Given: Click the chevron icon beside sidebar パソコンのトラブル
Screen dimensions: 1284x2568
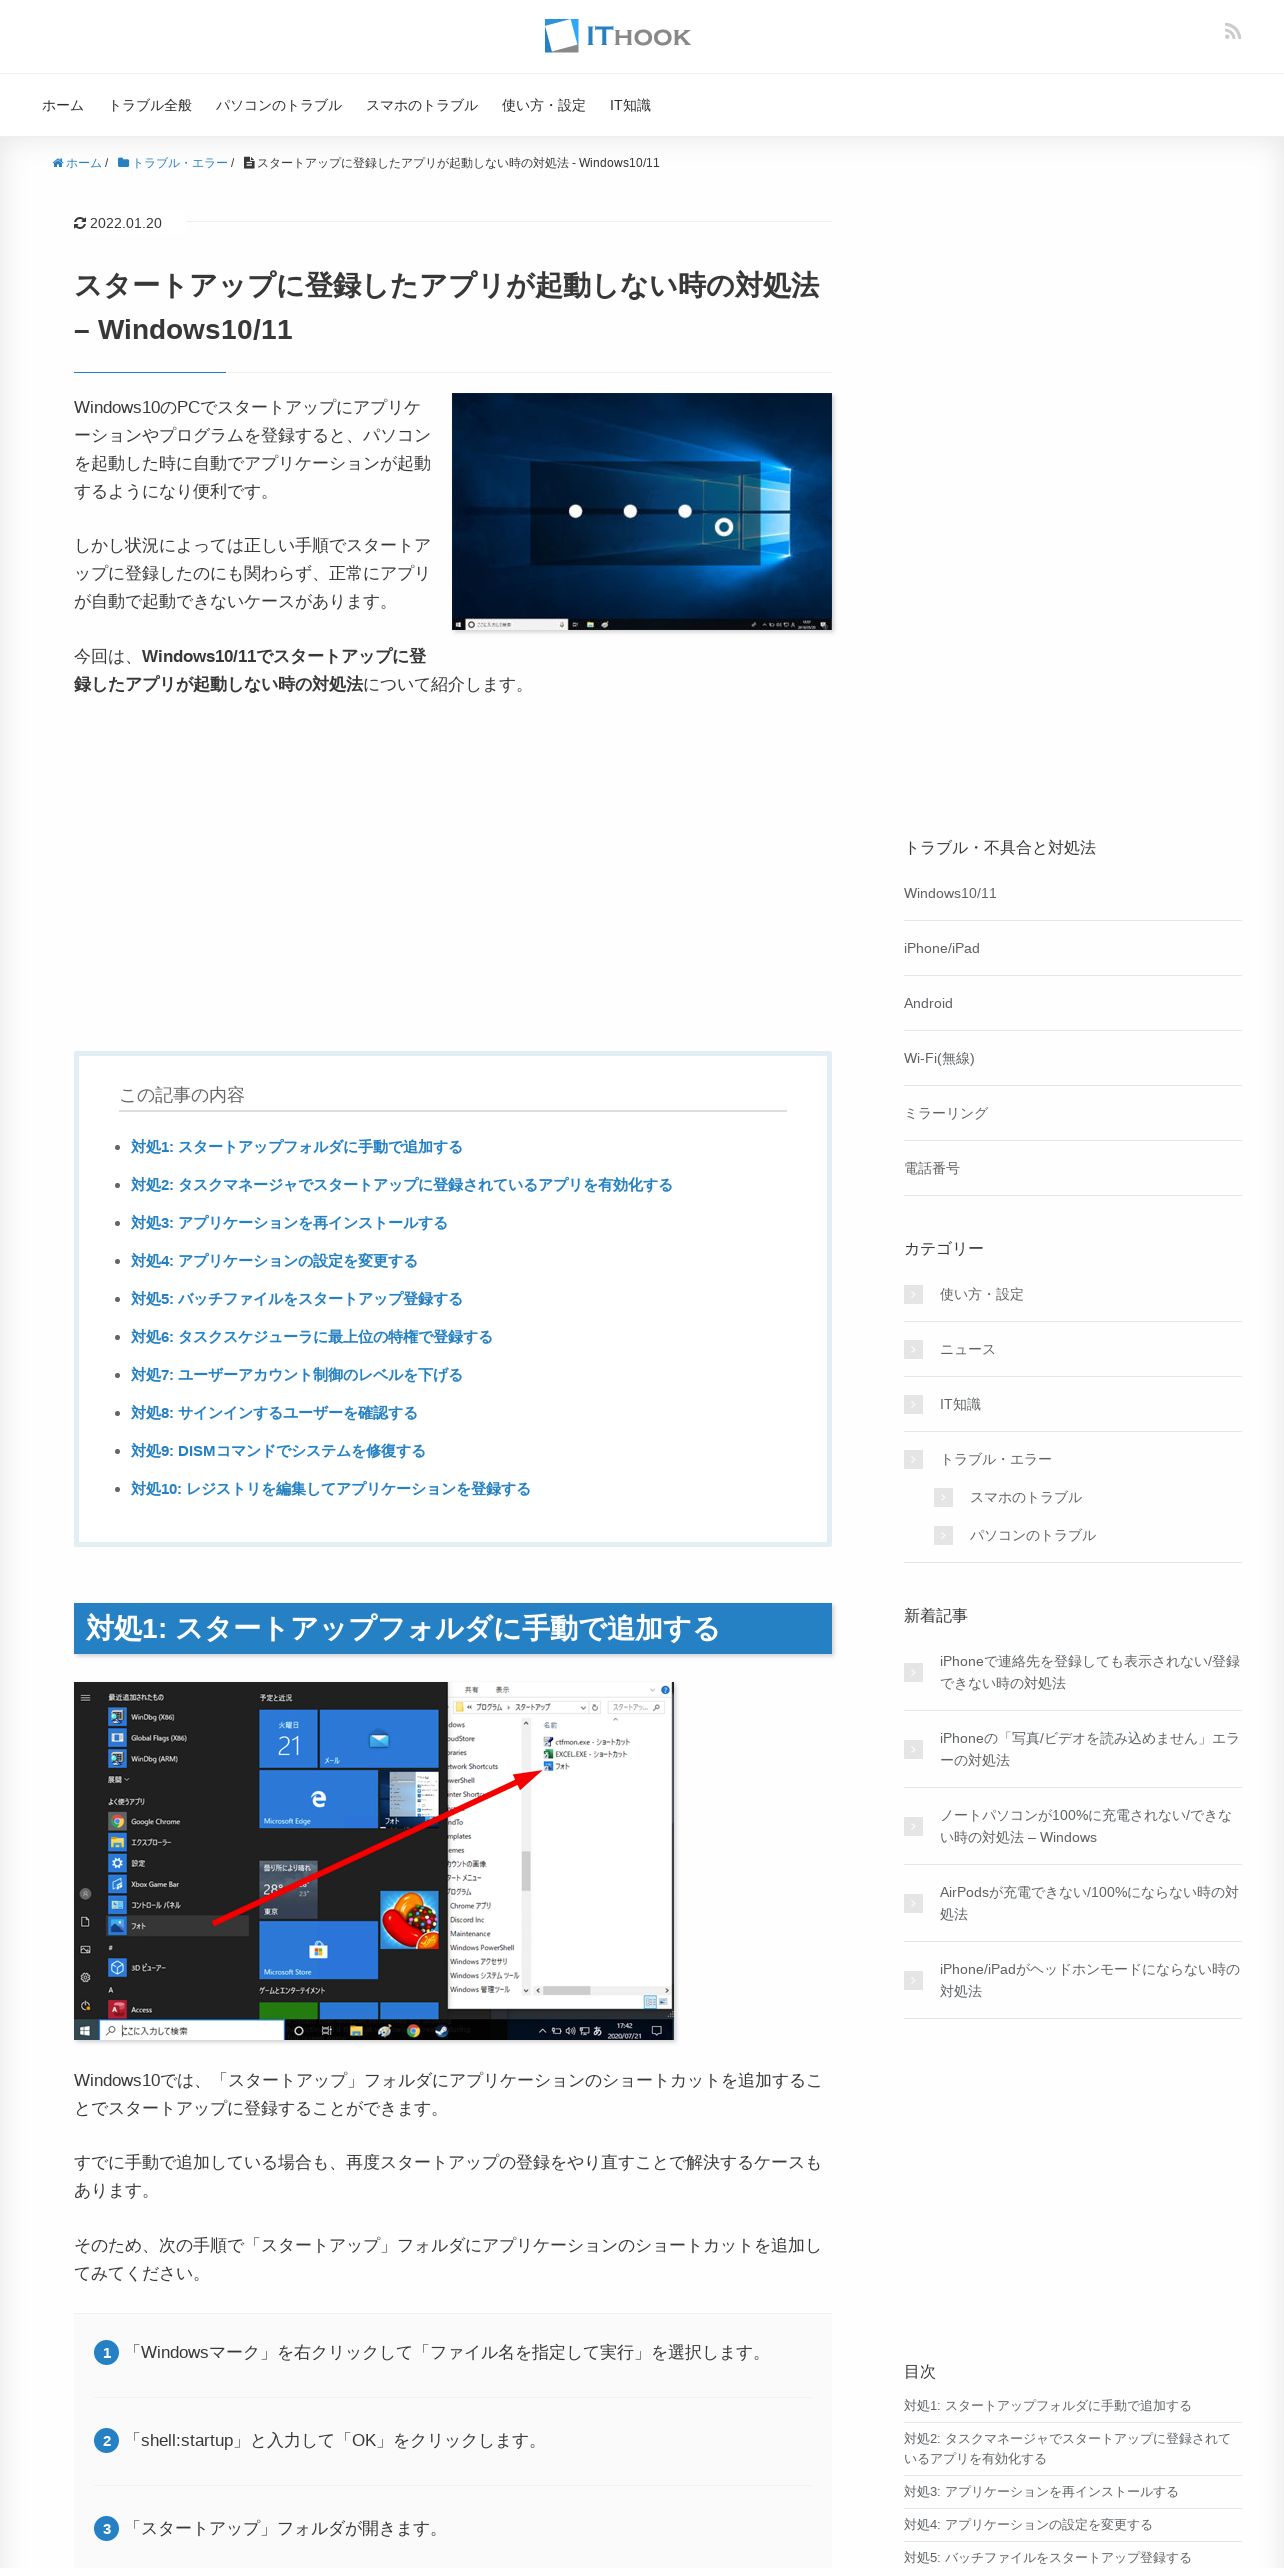Looking at the screenshot, I should tap(943, 1535).
